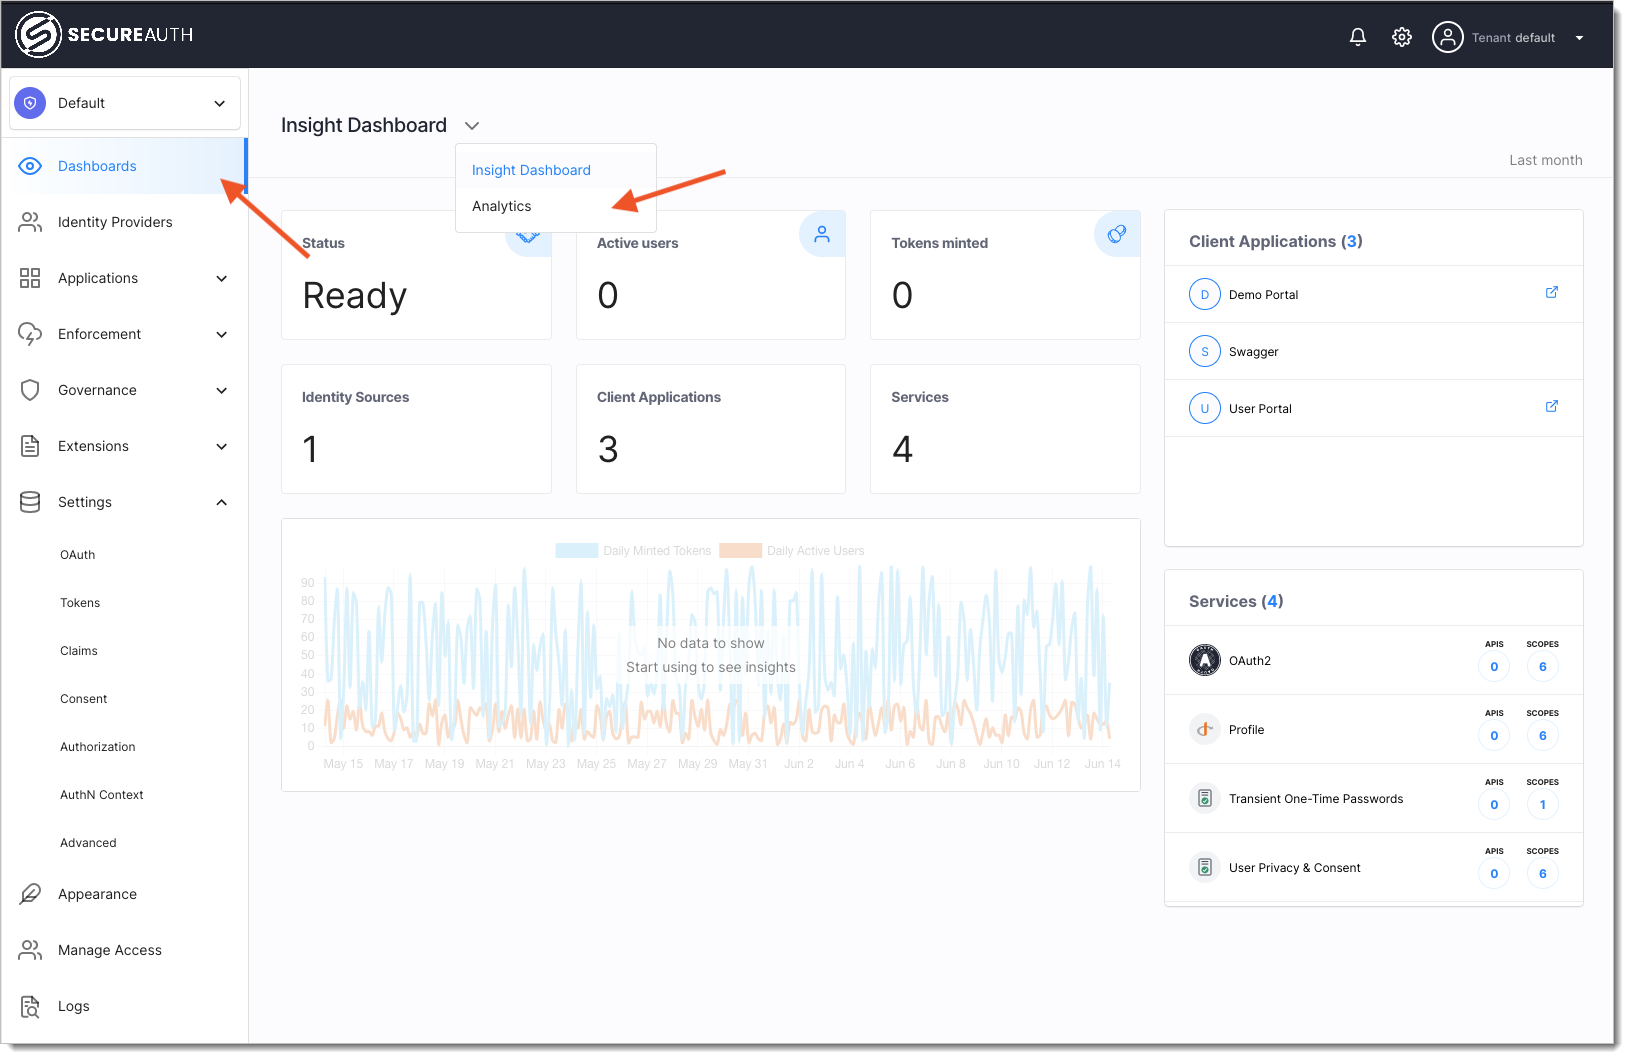Image resolution: width=1629 pixels, height=1059 pixels.
Task: Click Profile APIs count badge
Action: [1494, 736]
